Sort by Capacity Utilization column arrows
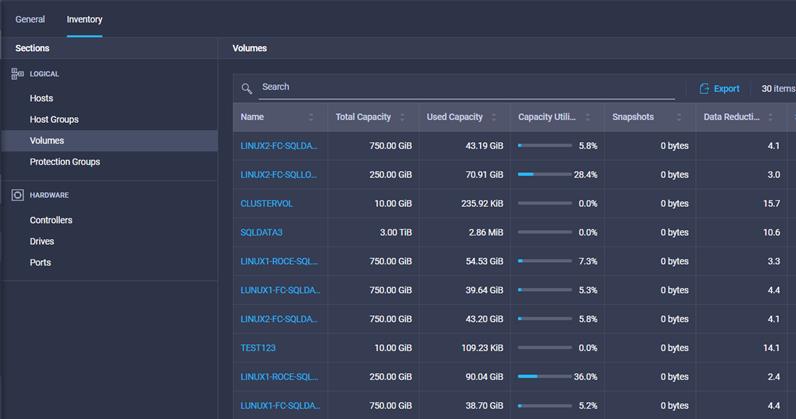796x419 pixels. [586, 117]
